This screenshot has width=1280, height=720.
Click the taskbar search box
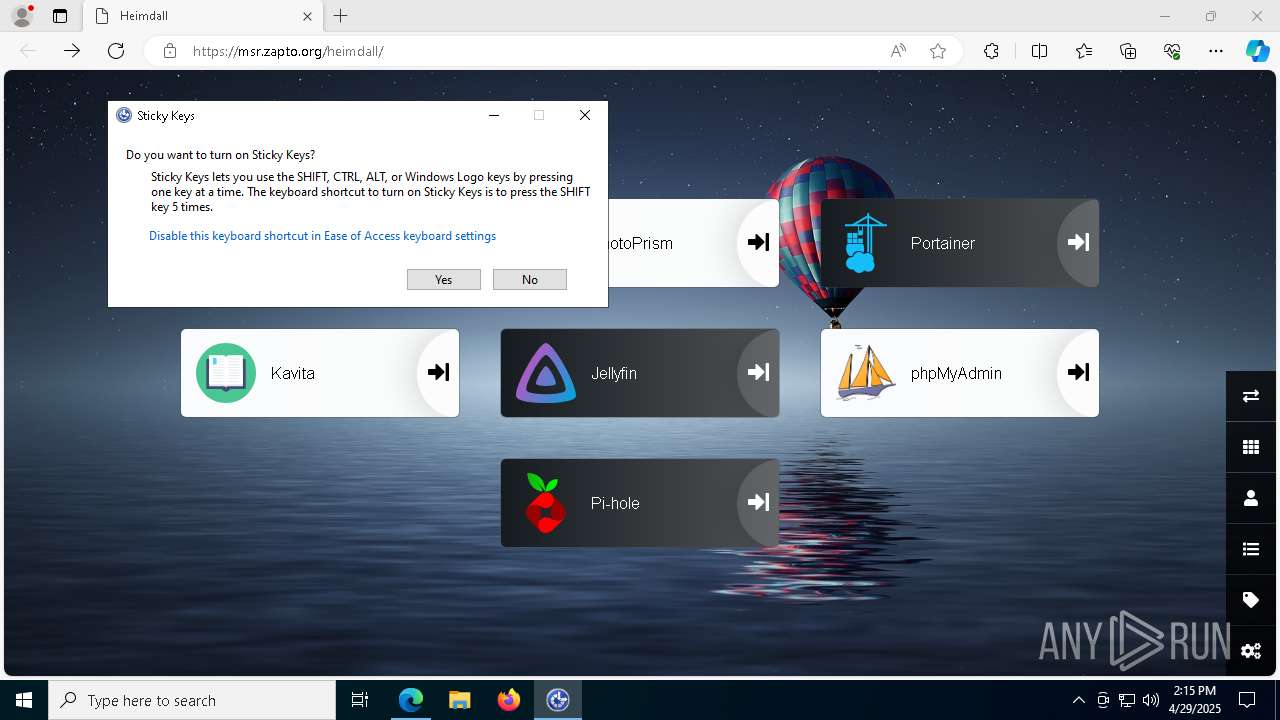pos(192,700)
